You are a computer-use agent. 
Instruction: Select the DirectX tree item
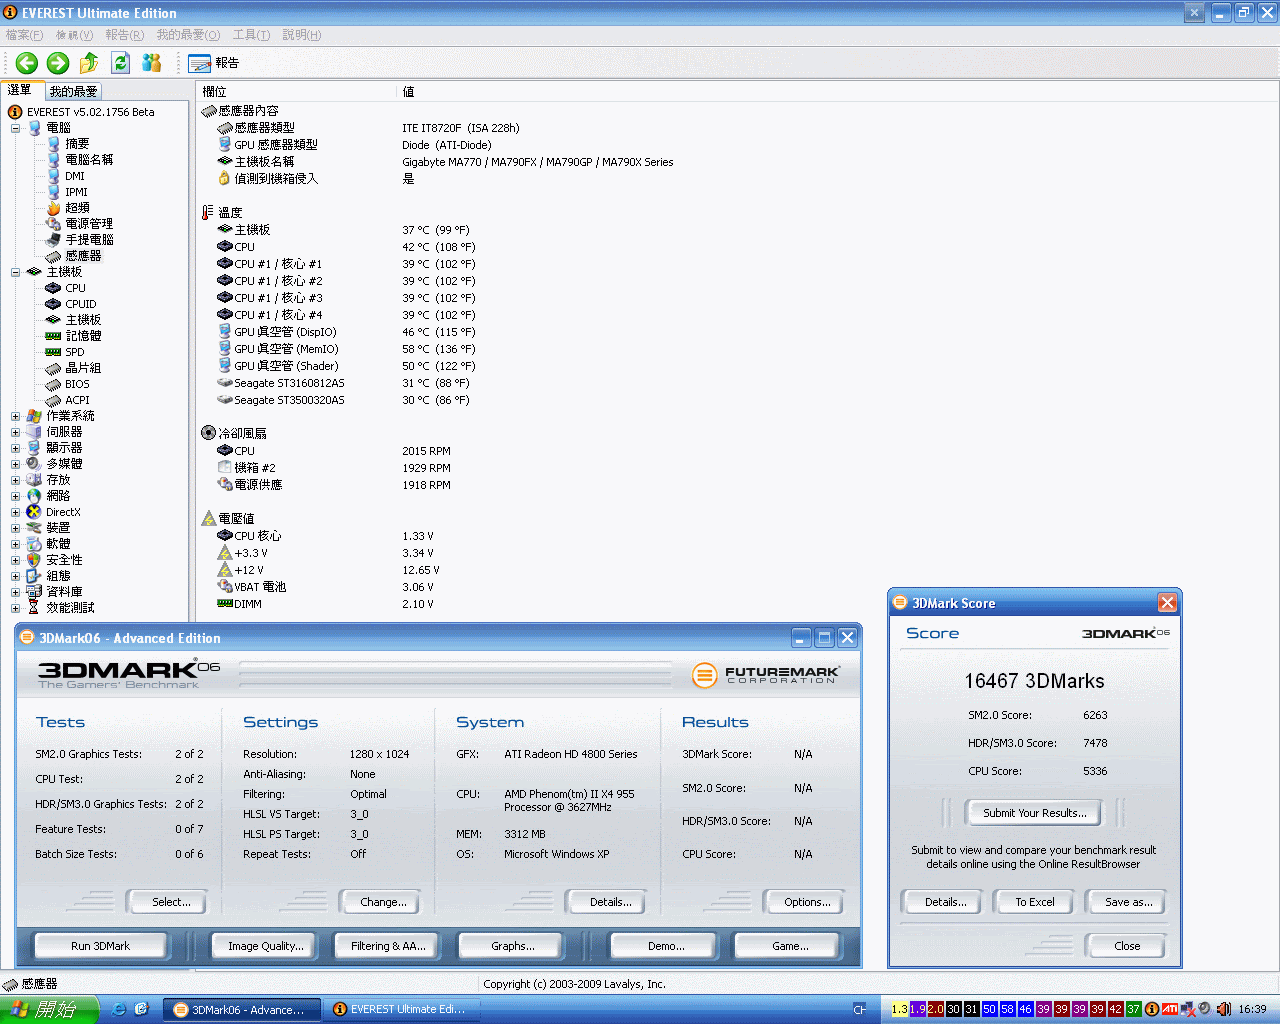62,512
